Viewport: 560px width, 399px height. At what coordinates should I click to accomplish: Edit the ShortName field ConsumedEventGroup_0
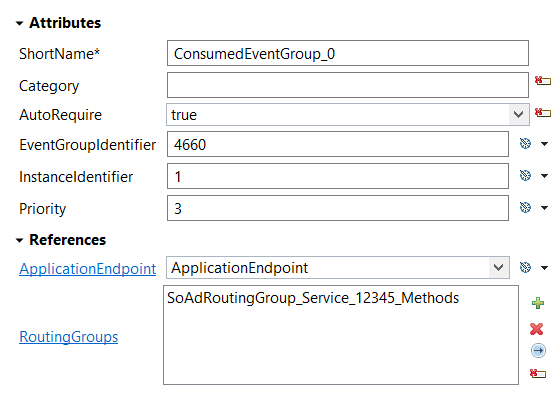pos(348,53)
